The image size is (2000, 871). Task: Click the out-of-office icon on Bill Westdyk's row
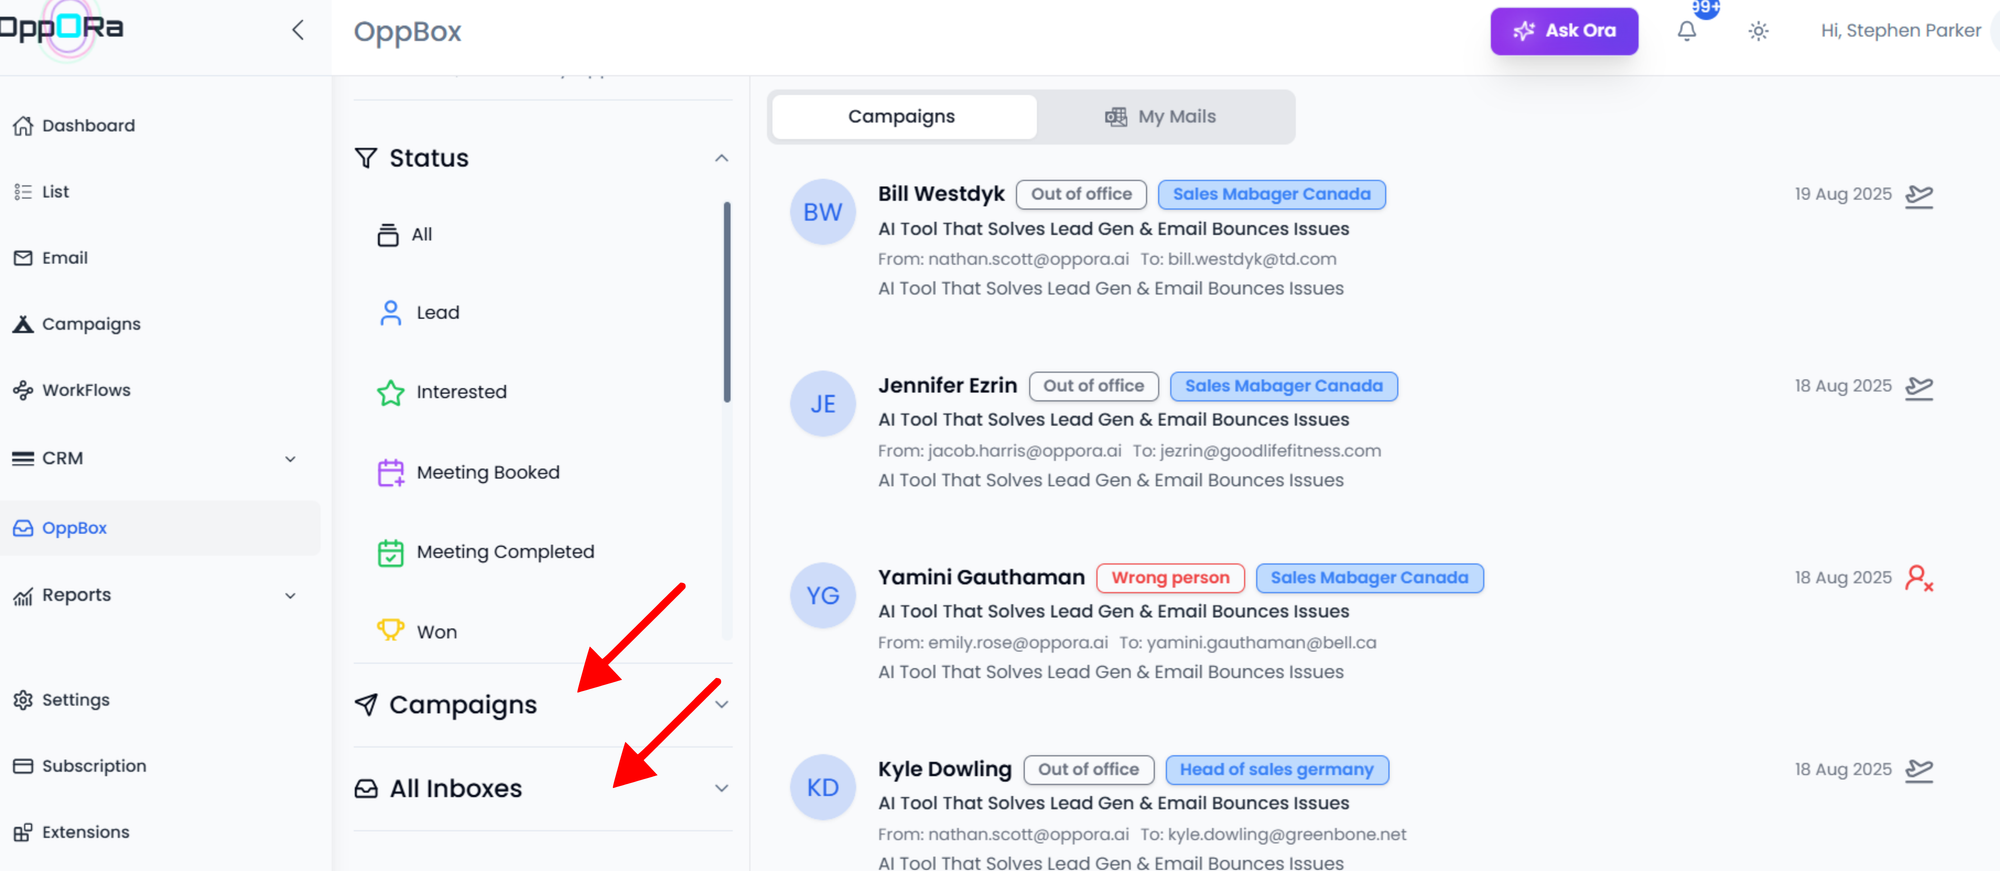[1919, 195]
